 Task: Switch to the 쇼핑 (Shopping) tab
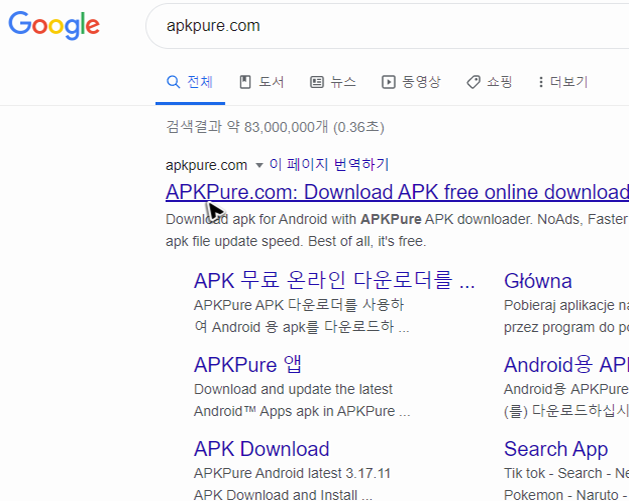coord(489,82)
